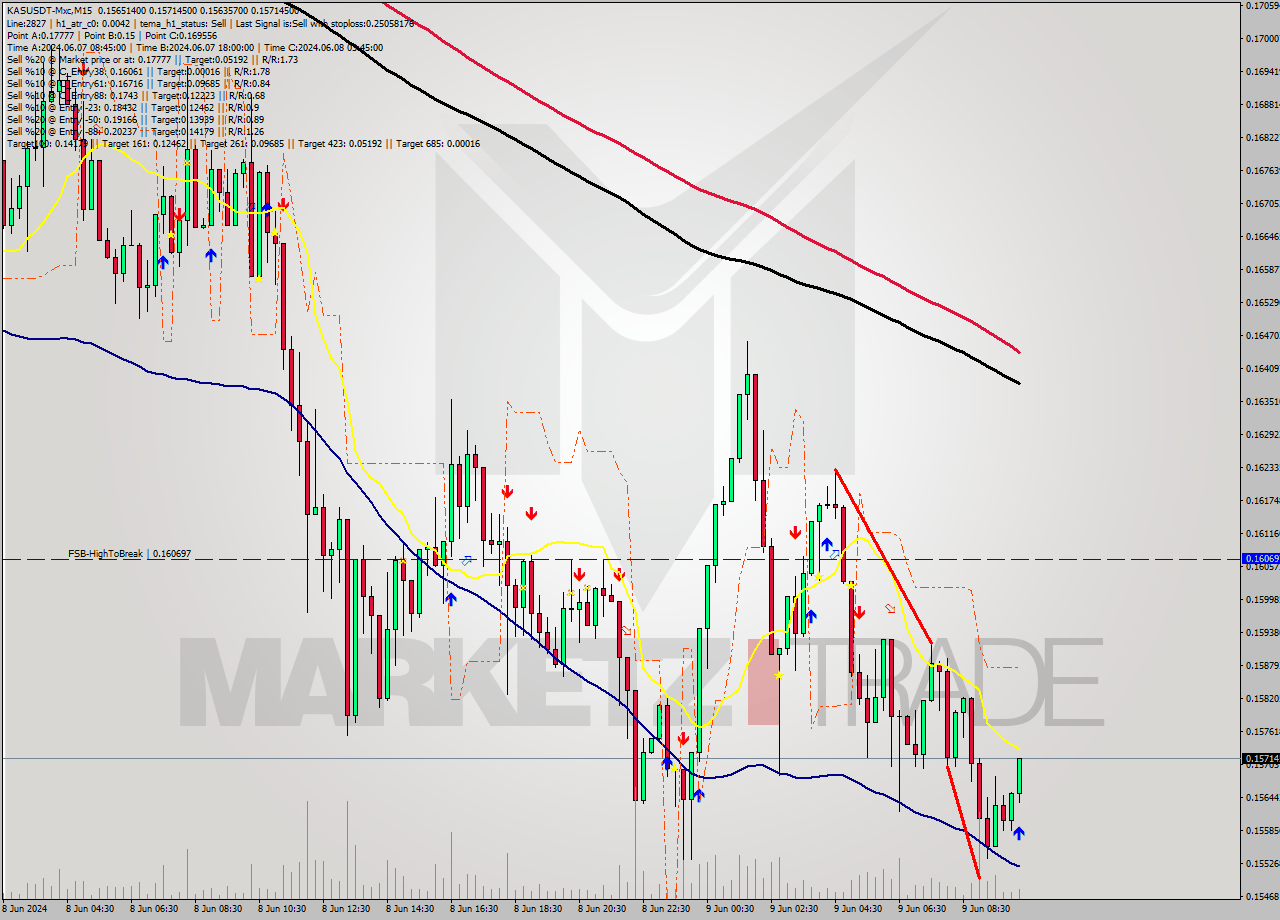
Task: Click the '9 Jun 00:30' time label
Action: [729, 909]
